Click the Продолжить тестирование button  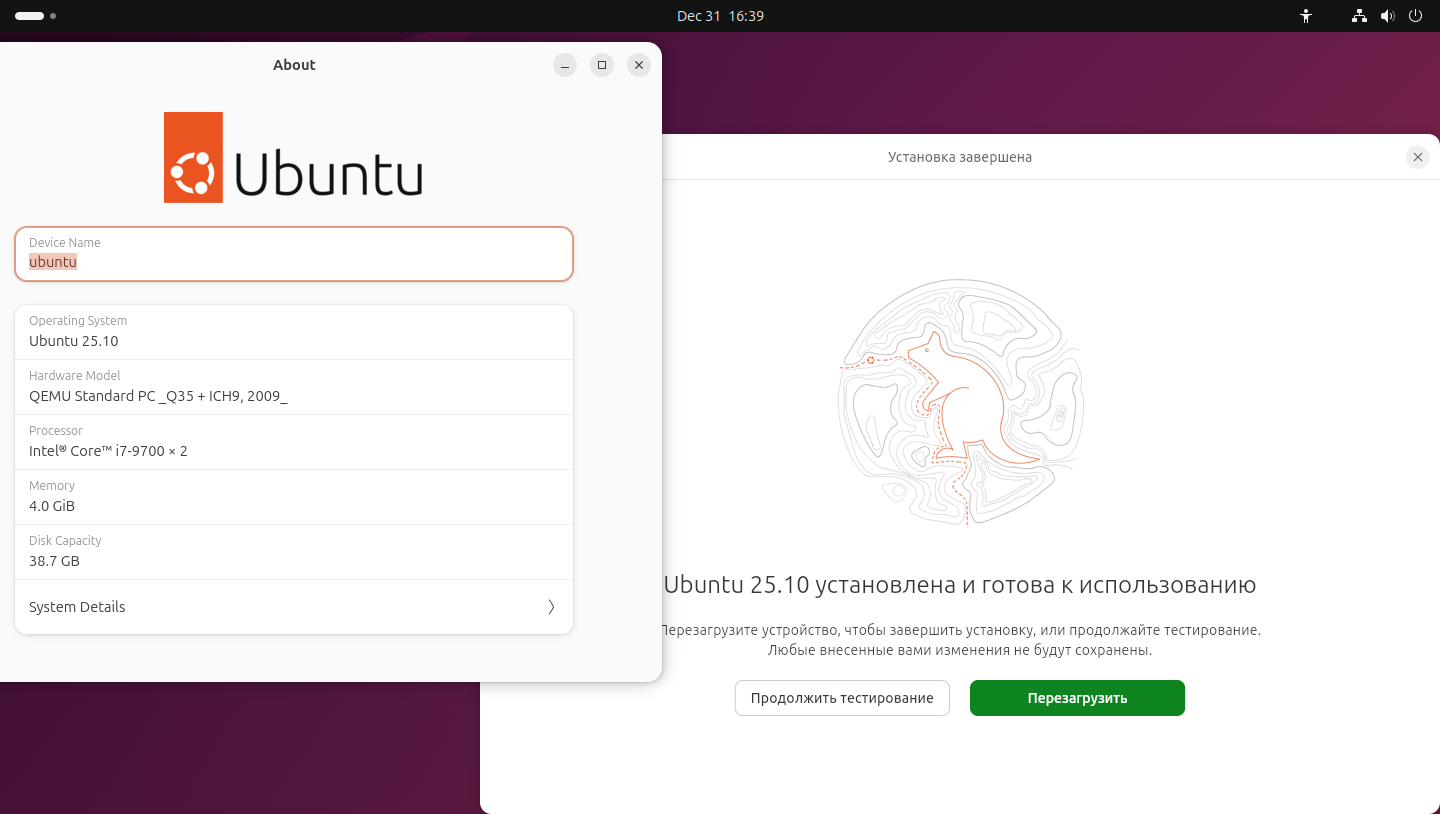(x=842, y=698)
